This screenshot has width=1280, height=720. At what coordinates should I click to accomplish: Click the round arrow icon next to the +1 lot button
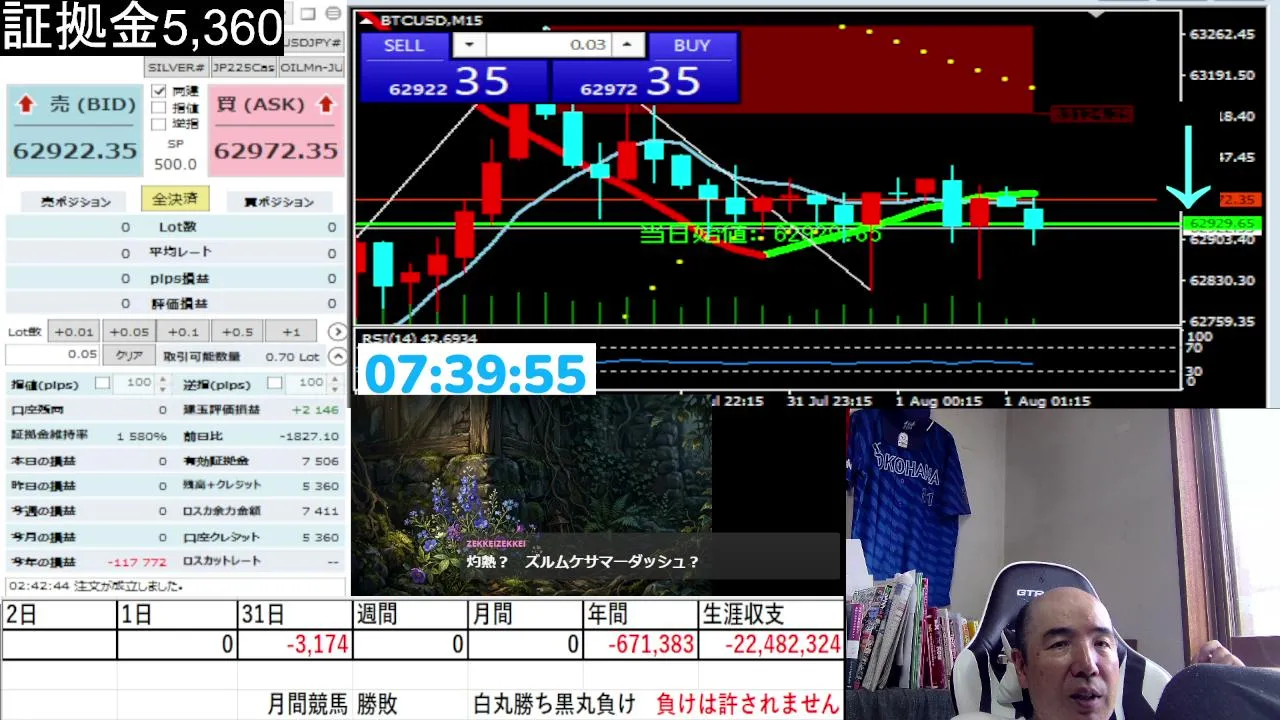click(x=337, y=332)
